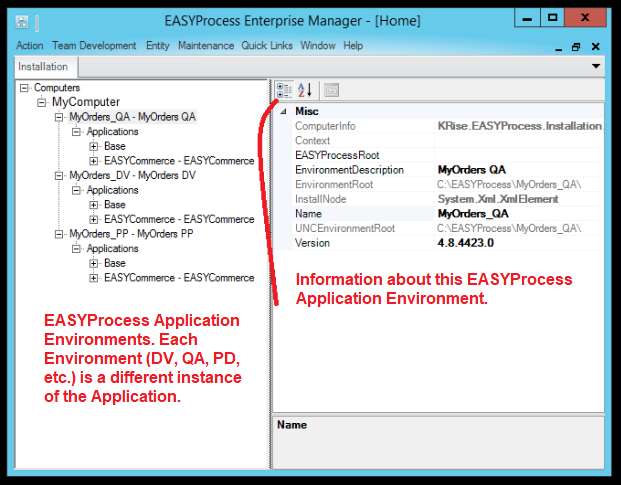The width and height of the screenshot is (621, 485).
Task: Select the EnvironmentRoot property label
Action: tap(334, 184)
